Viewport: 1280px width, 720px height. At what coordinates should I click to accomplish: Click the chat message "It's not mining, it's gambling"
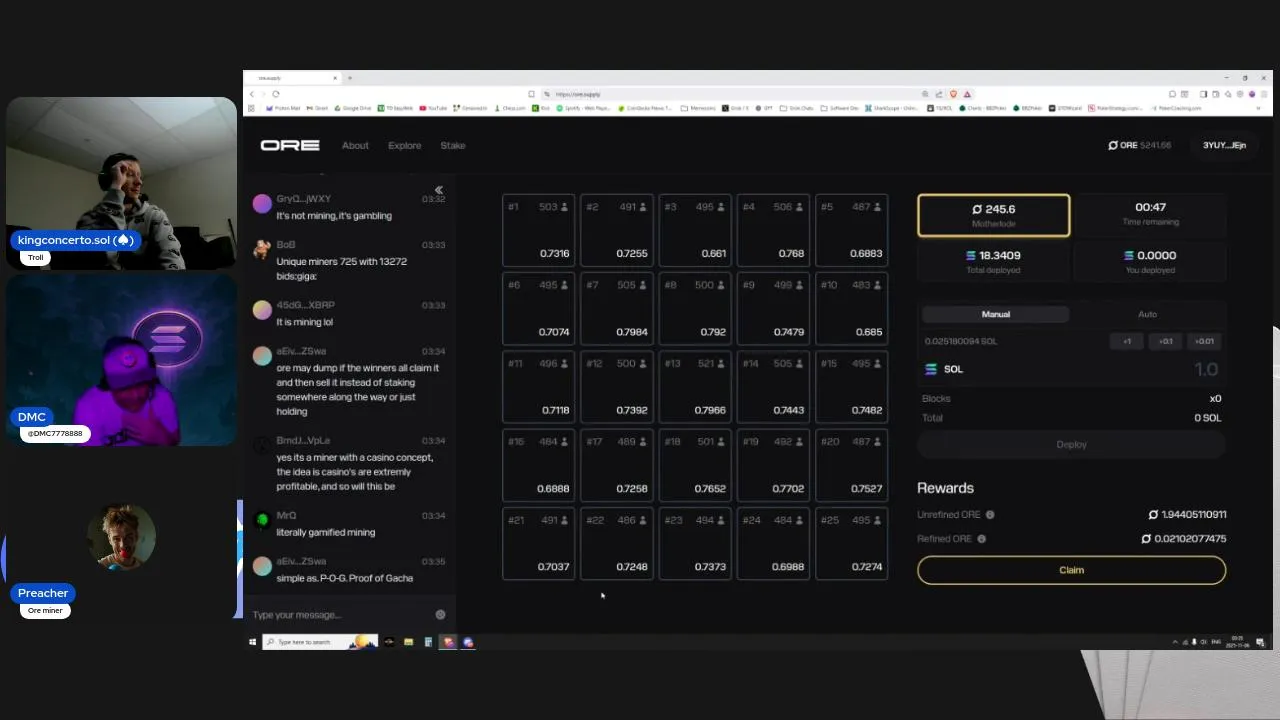point(334,216)
